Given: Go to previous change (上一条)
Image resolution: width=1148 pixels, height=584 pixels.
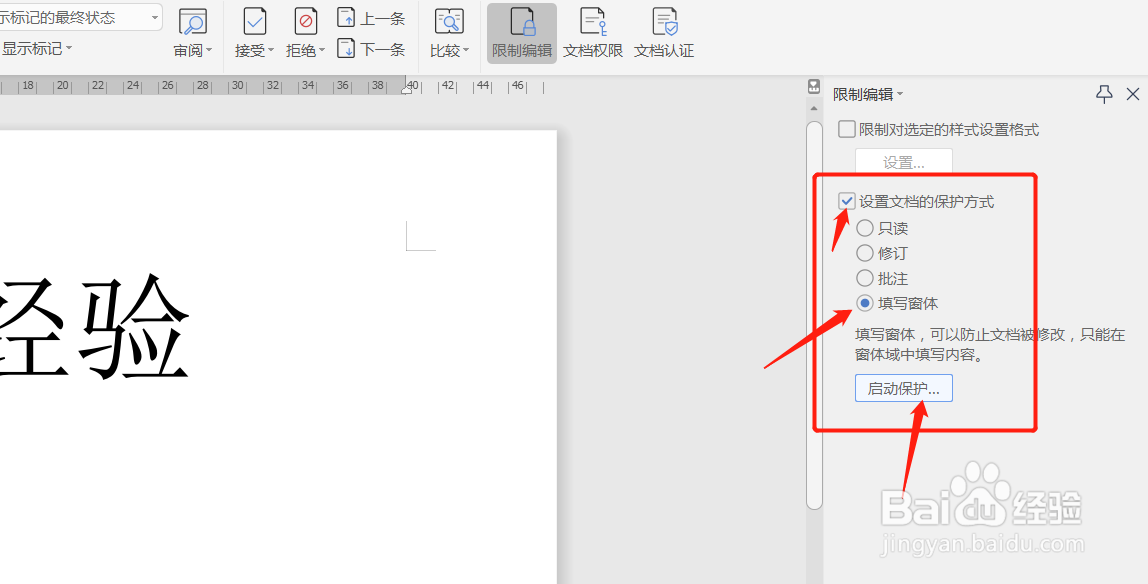Looking at the screenshot, I should pos(371,18).
